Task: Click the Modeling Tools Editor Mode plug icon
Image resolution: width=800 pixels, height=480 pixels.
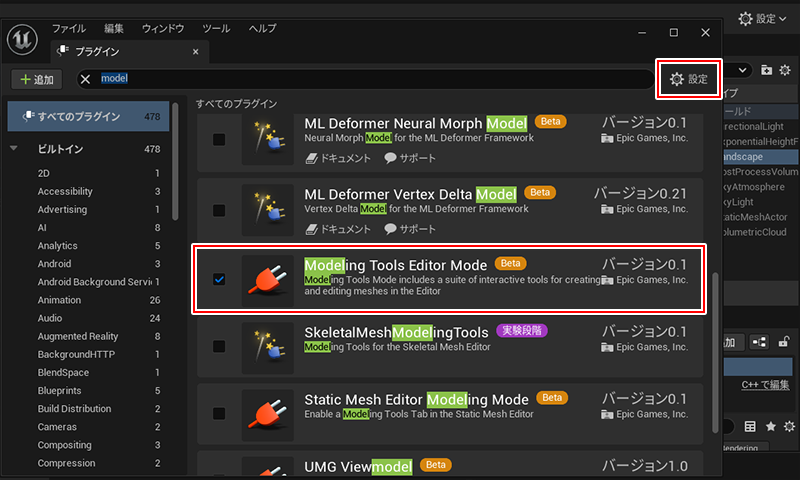Action: tap(267, 279)
